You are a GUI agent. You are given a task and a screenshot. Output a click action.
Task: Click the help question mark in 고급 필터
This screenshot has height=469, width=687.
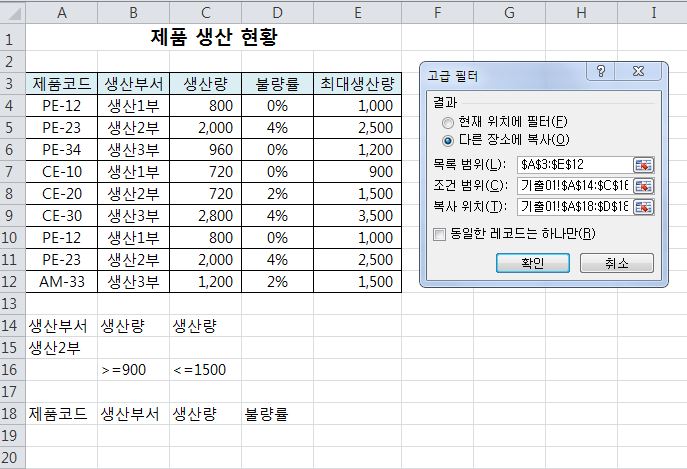(x=602, y=72)
